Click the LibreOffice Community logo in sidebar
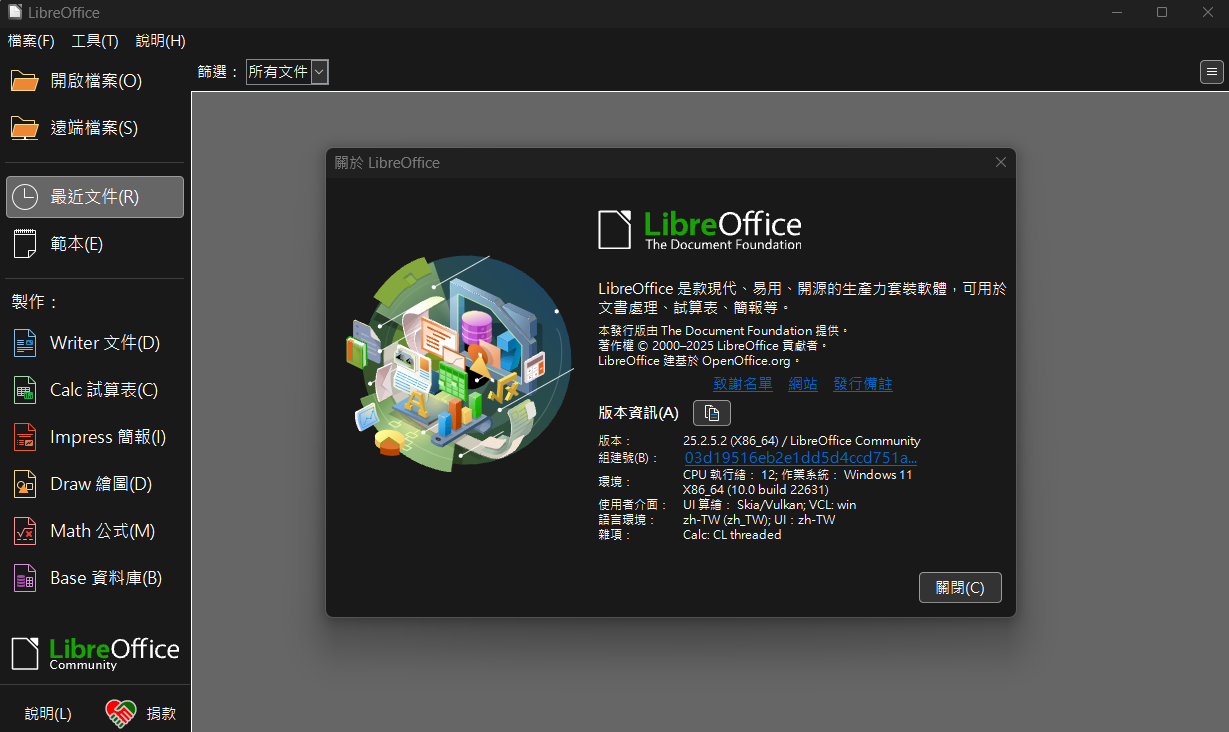This screenshot has width=1229, height=732. [95, 653]
